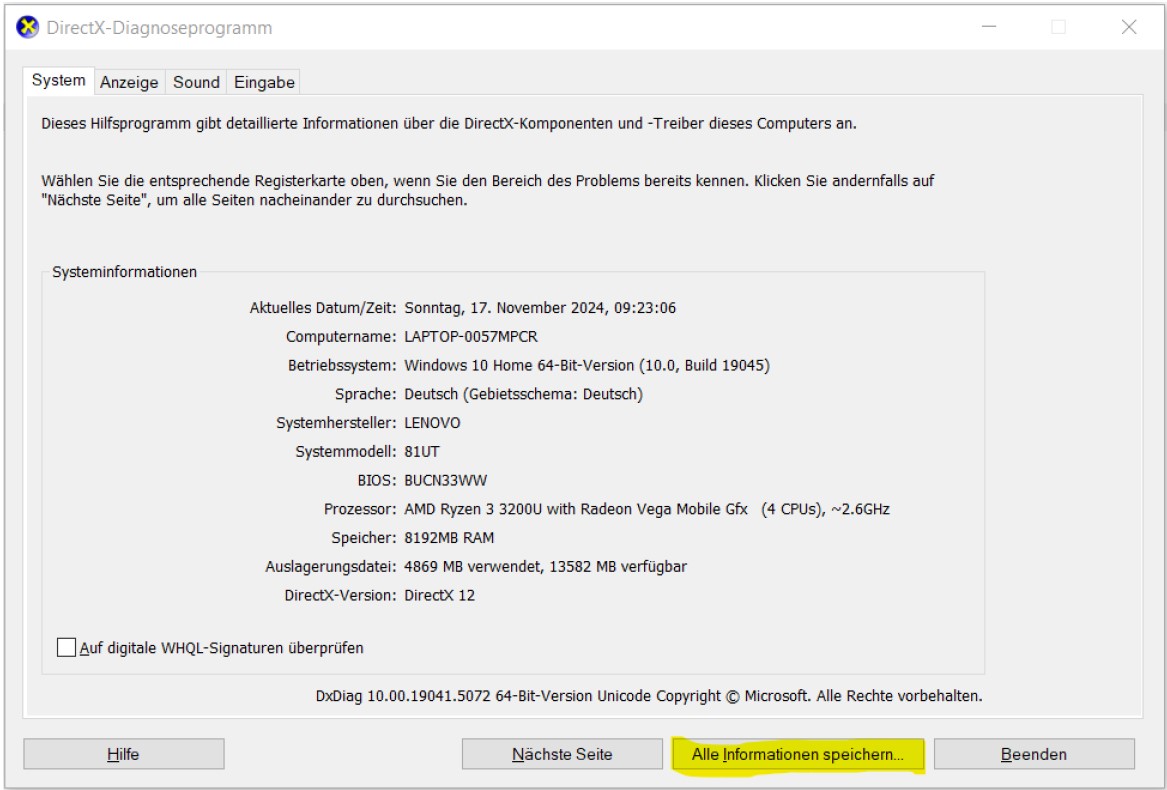The image size is (1167, 790).
Task: Click the manufacturer value LENOVO
Action: tap(432, 423)
